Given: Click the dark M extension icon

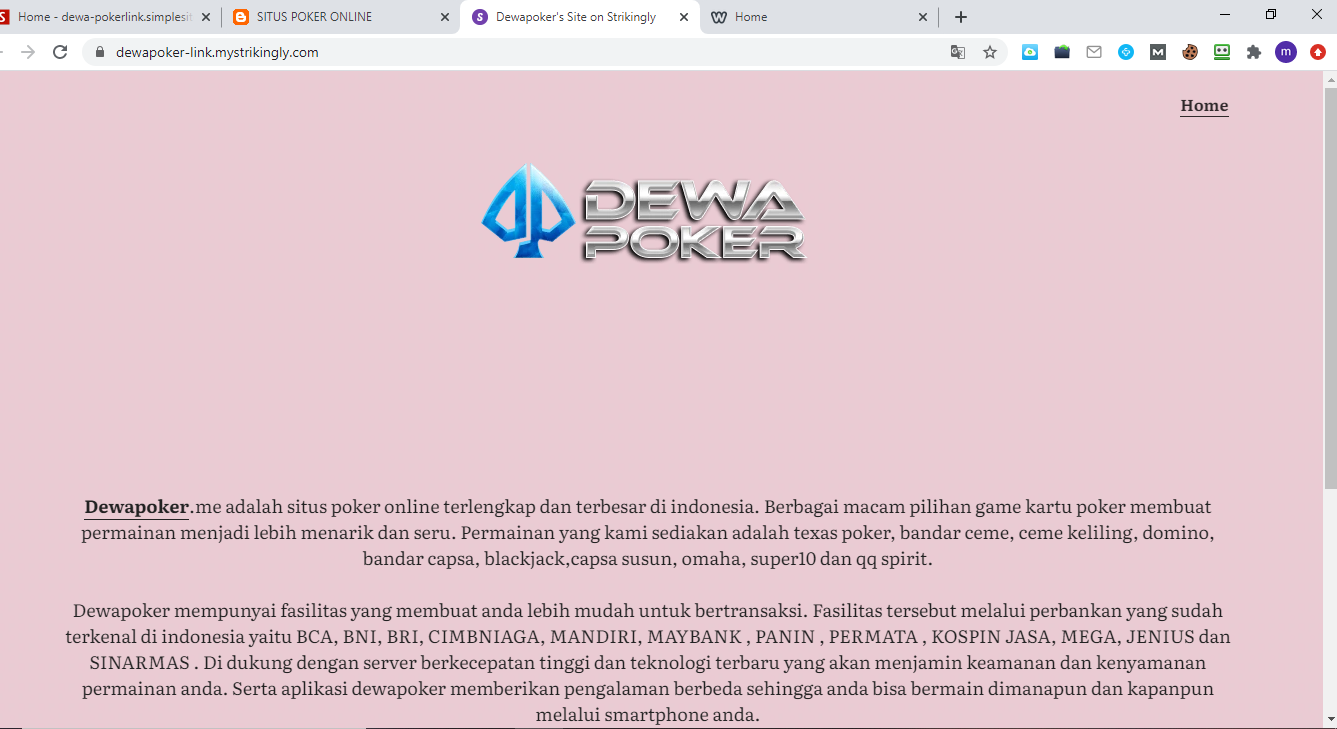Looking at the screenshot, I should click(x=1157, y=52).
